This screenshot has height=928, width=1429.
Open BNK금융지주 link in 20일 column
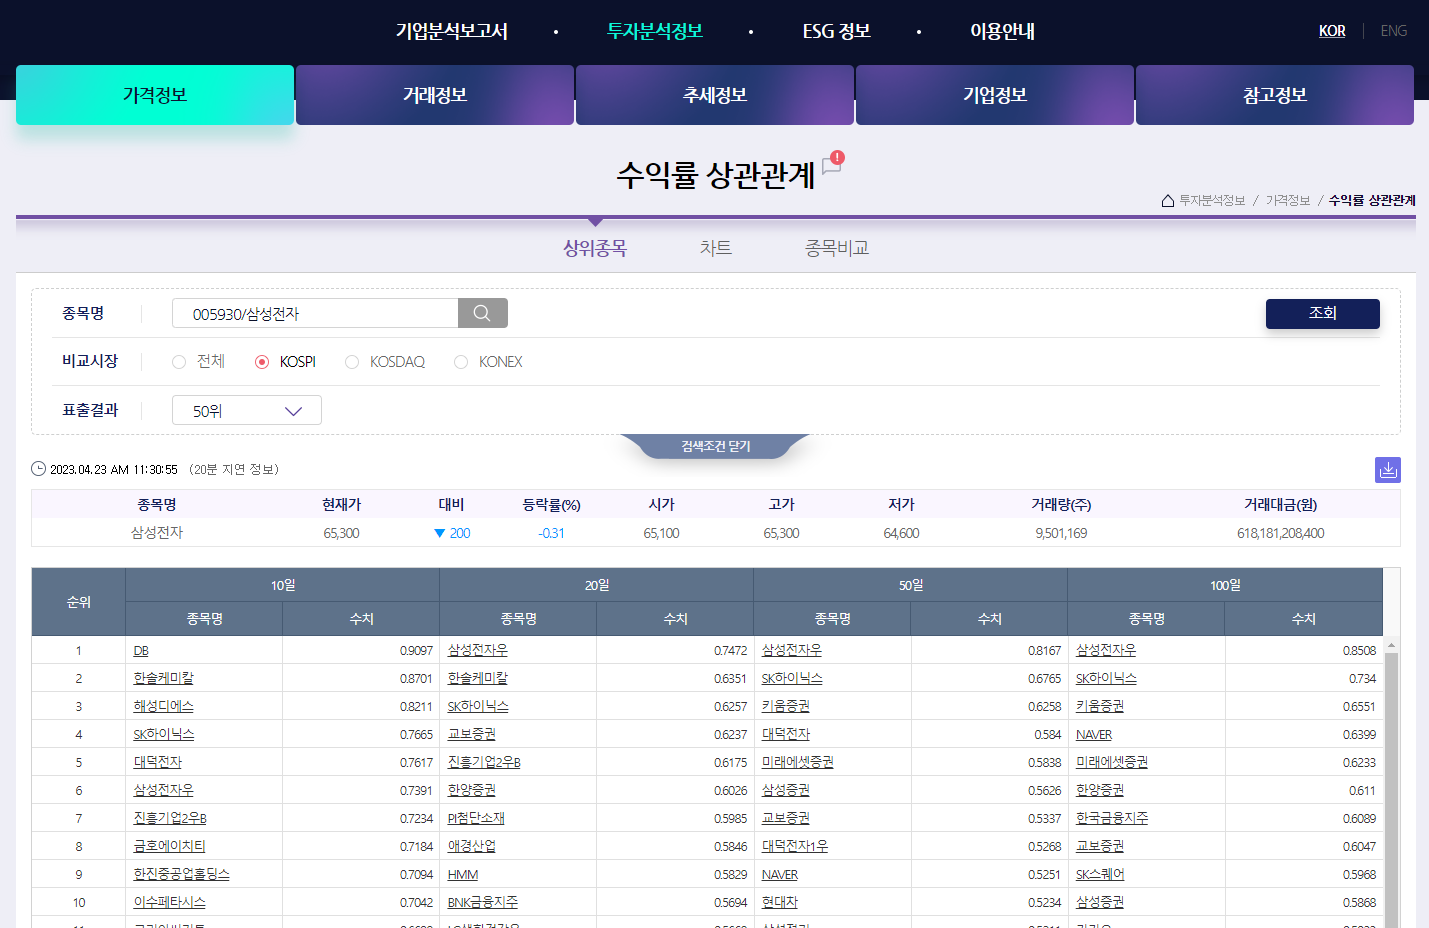click(483, 903)
